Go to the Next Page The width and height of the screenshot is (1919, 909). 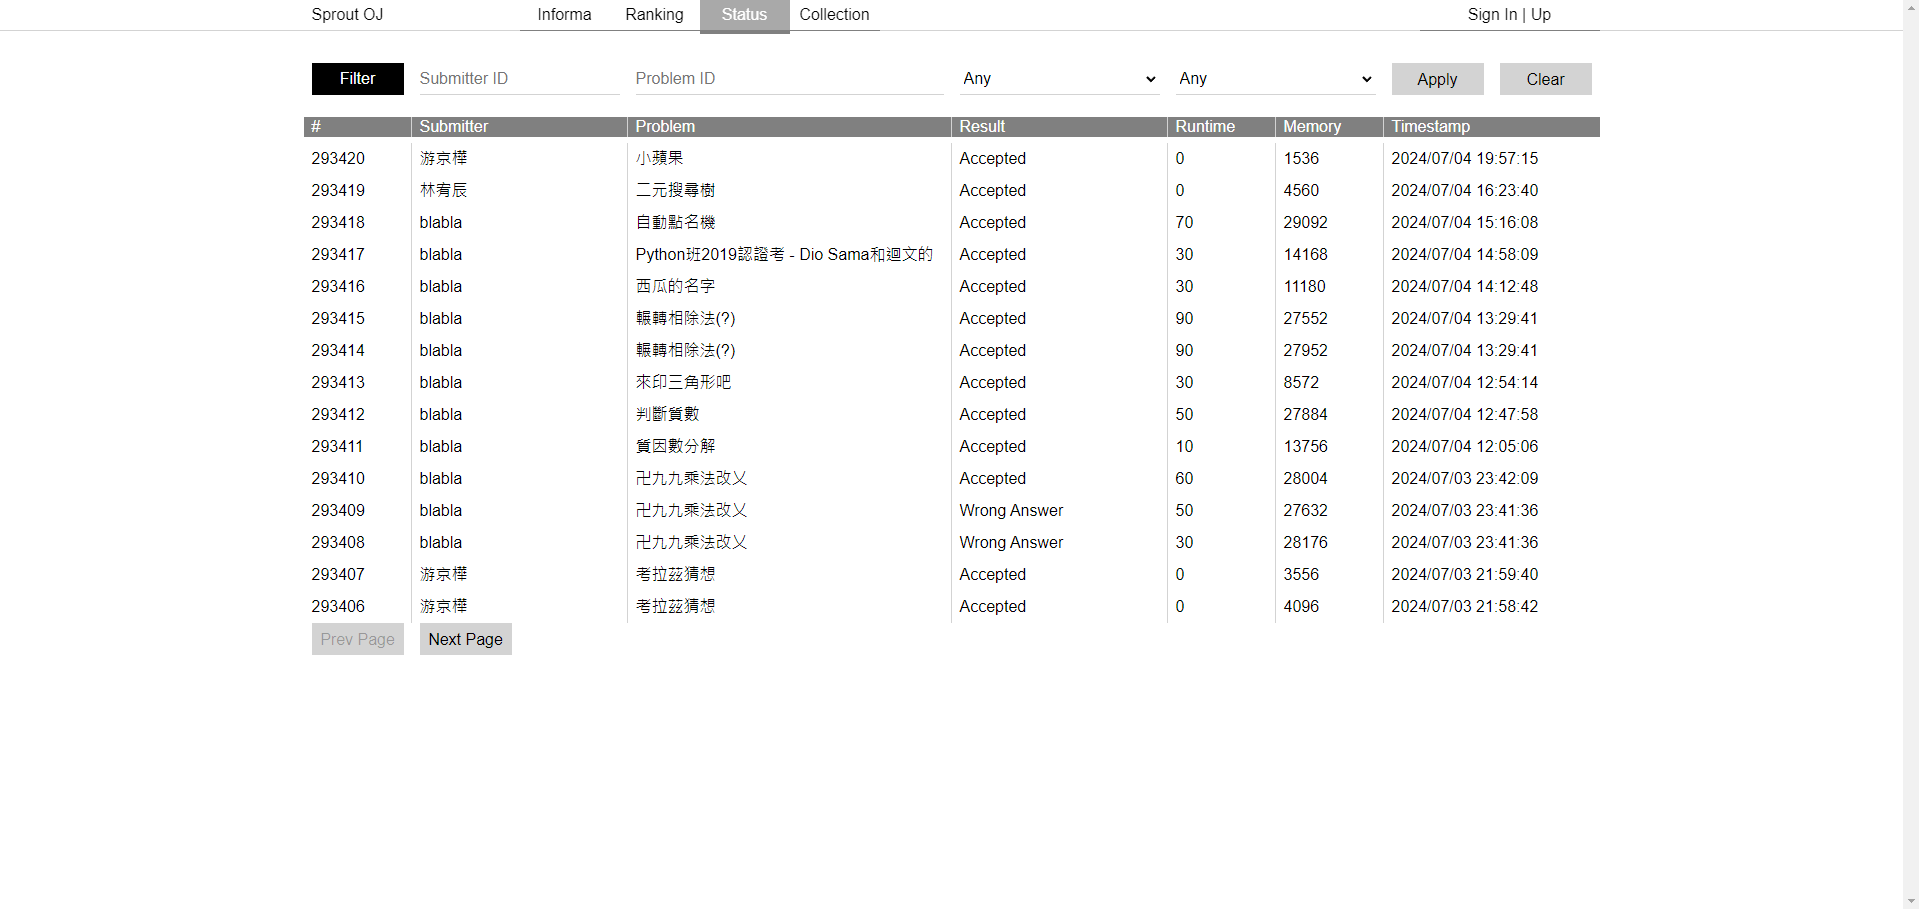click(465, 640)
